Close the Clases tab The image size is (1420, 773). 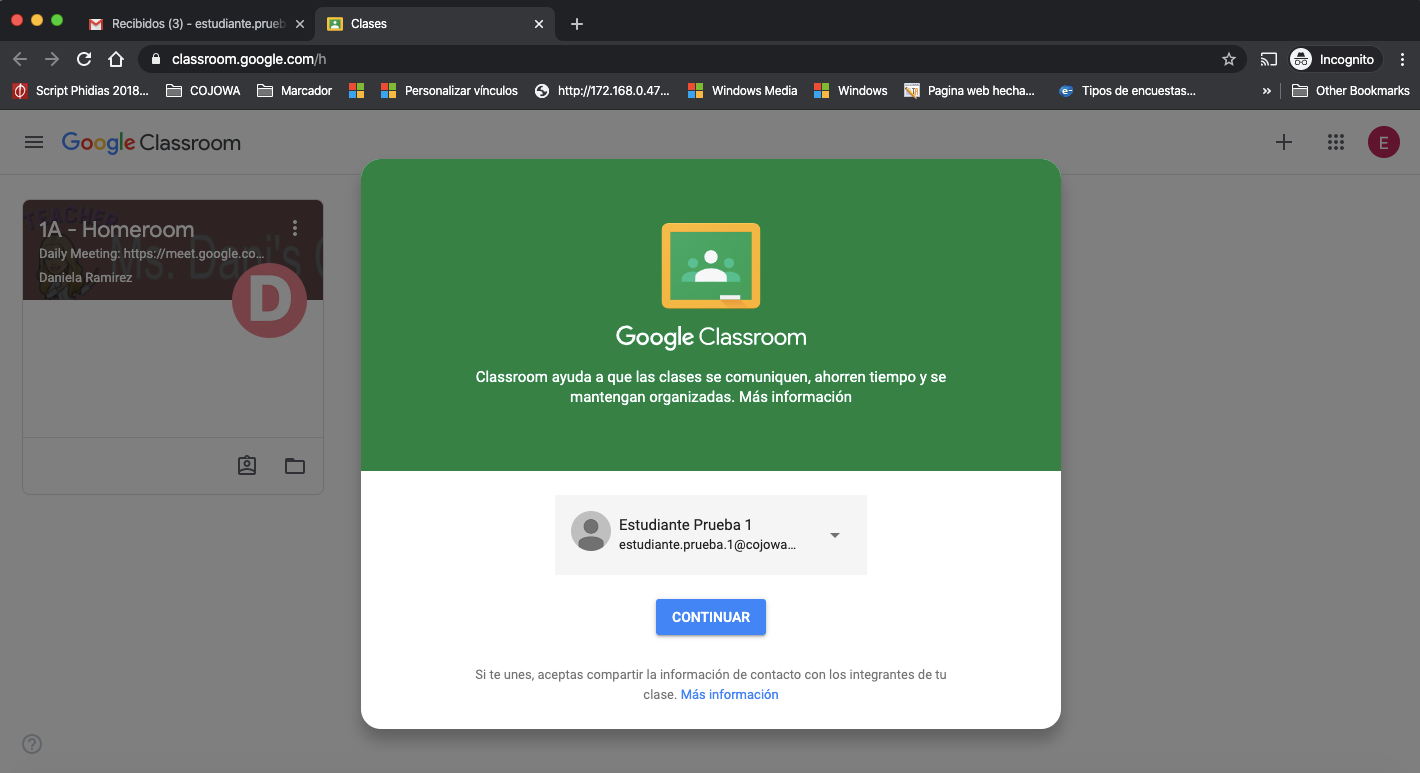(540, 24)
